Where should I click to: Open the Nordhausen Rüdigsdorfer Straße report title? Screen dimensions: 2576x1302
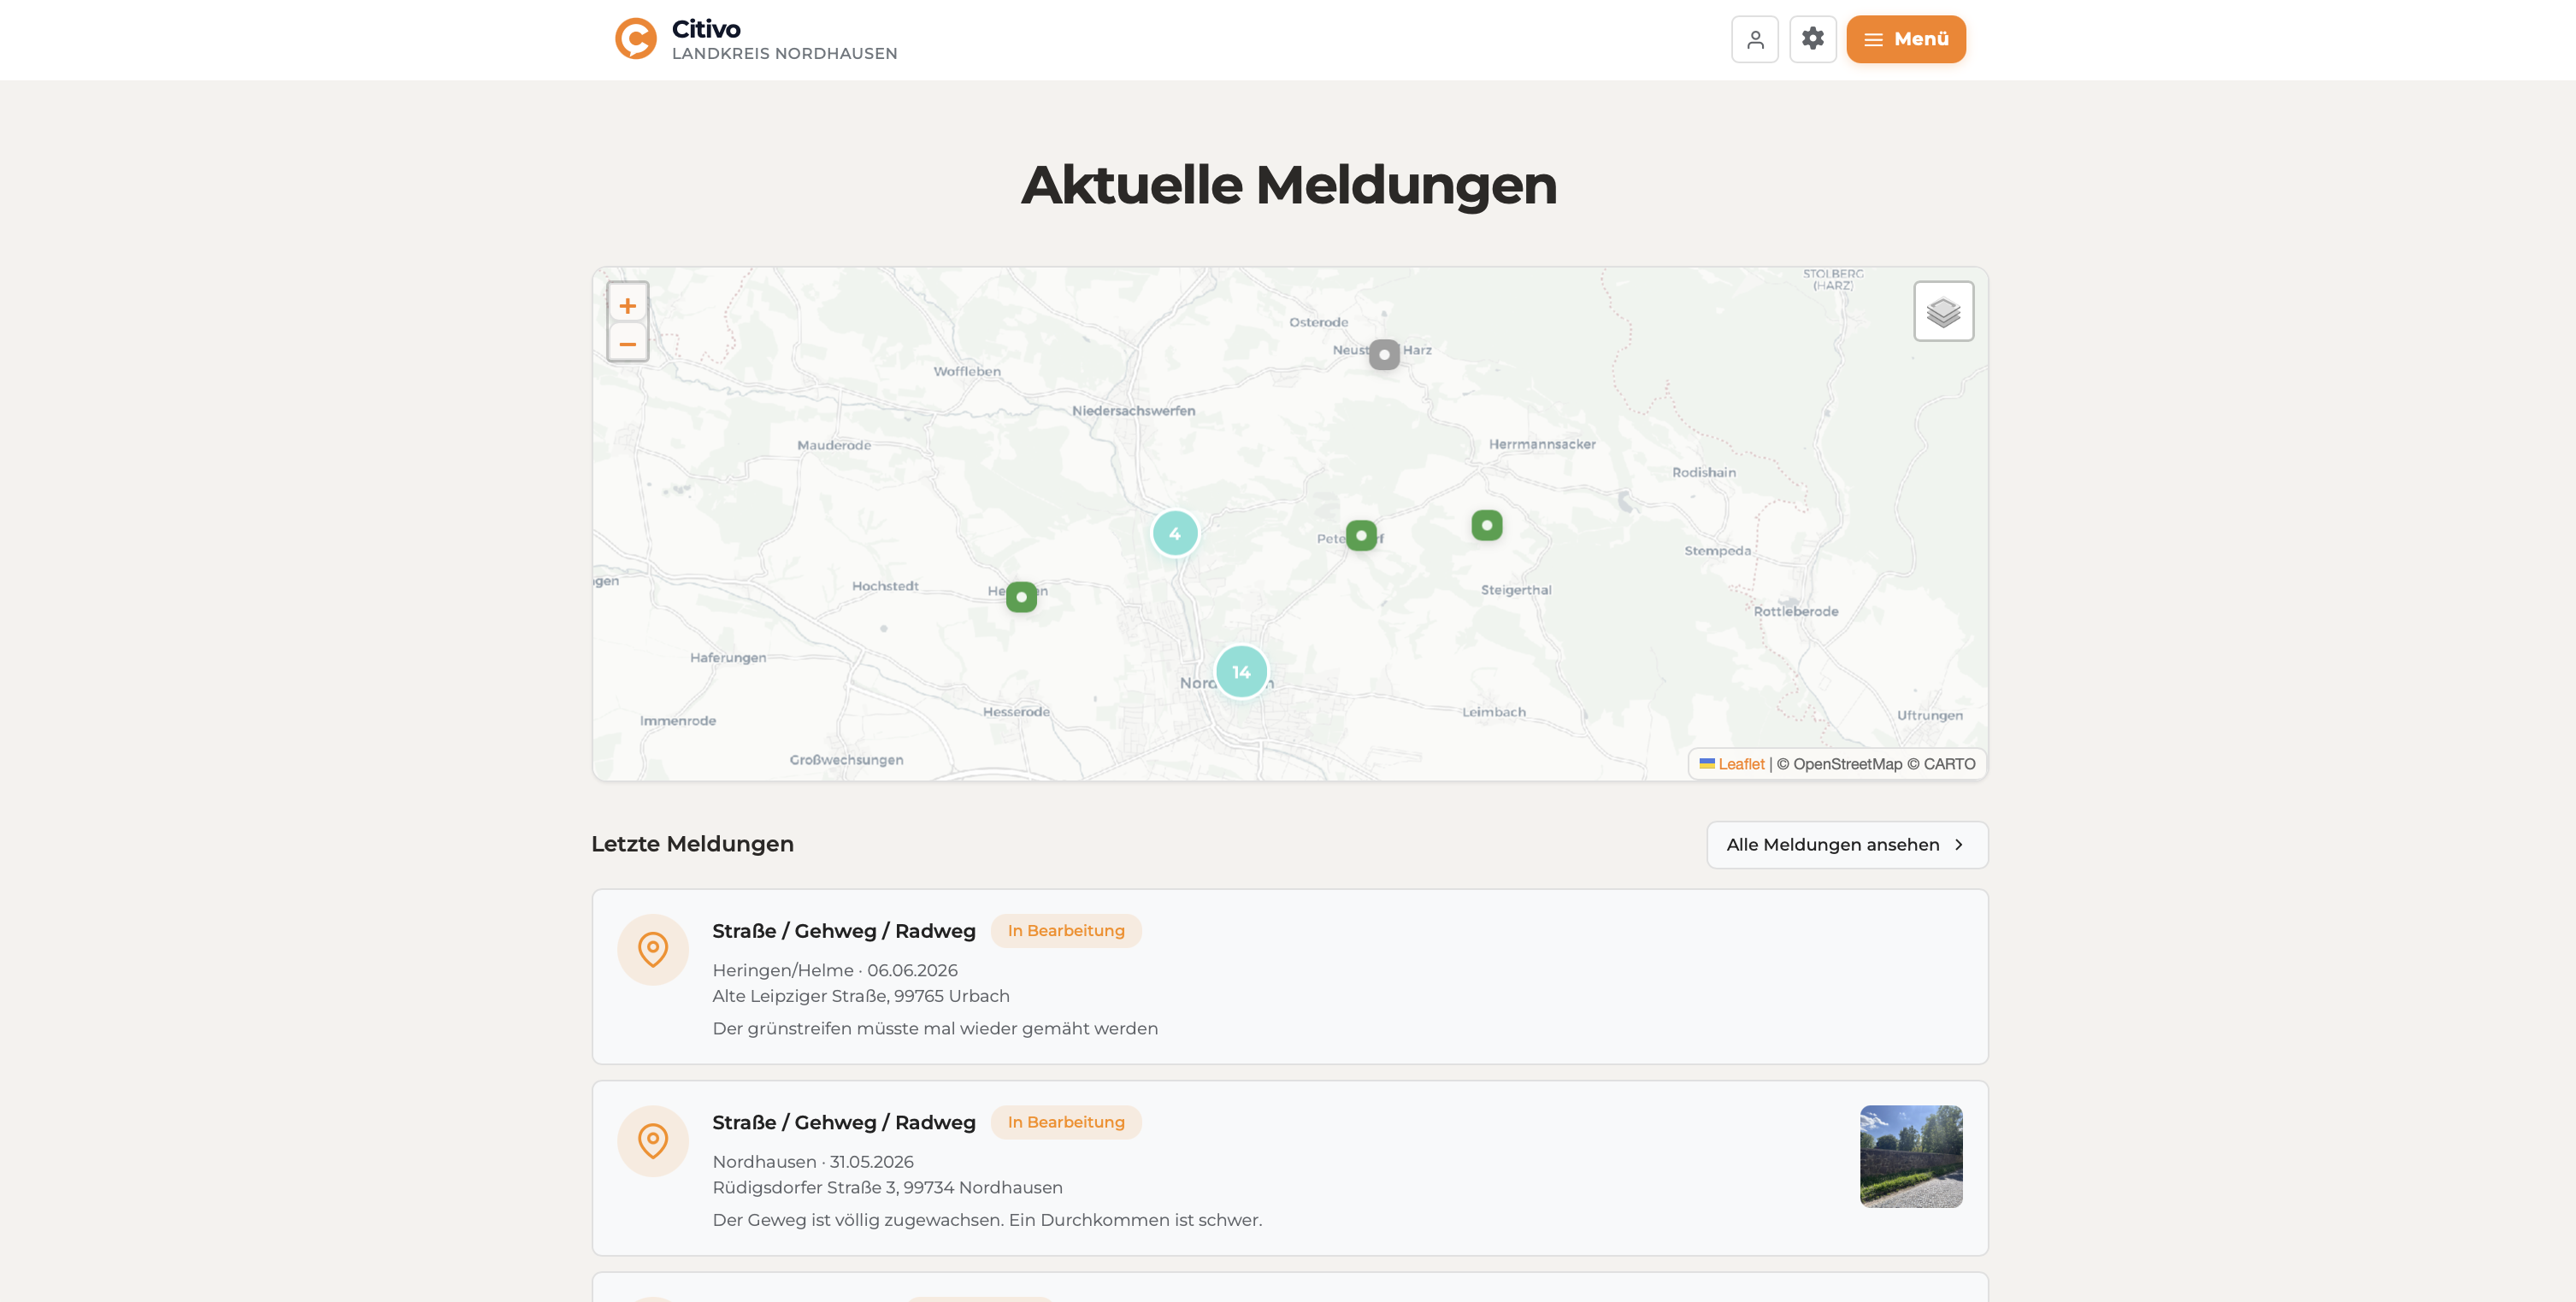(x=844, y=1123)
